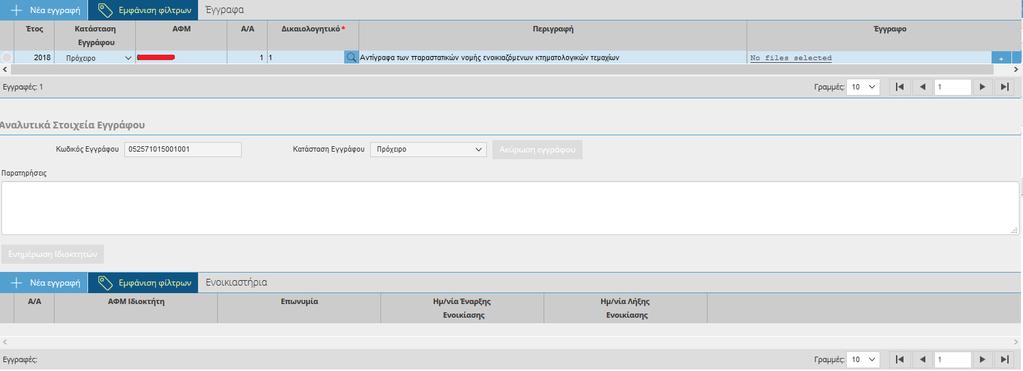1023x371 pixels.
Task: Click 'Εμφάνιση φίλτρων' in the Ενοικιαστήρια panel
Action: pyautogui.click(x=143, y=283)
